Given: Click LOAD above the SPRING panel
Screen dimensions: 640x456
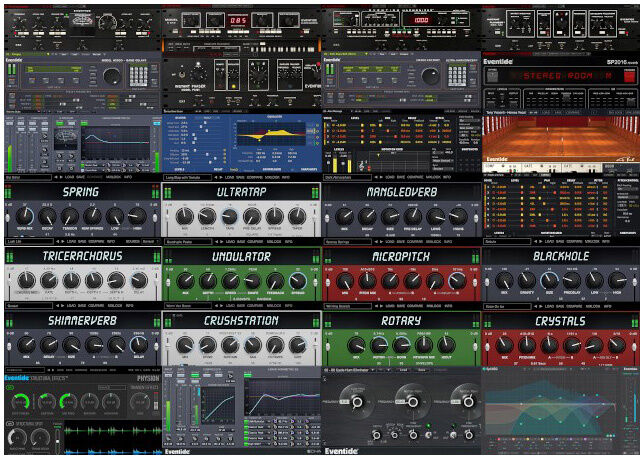Looking at the screenshot, I should [70, 178].
